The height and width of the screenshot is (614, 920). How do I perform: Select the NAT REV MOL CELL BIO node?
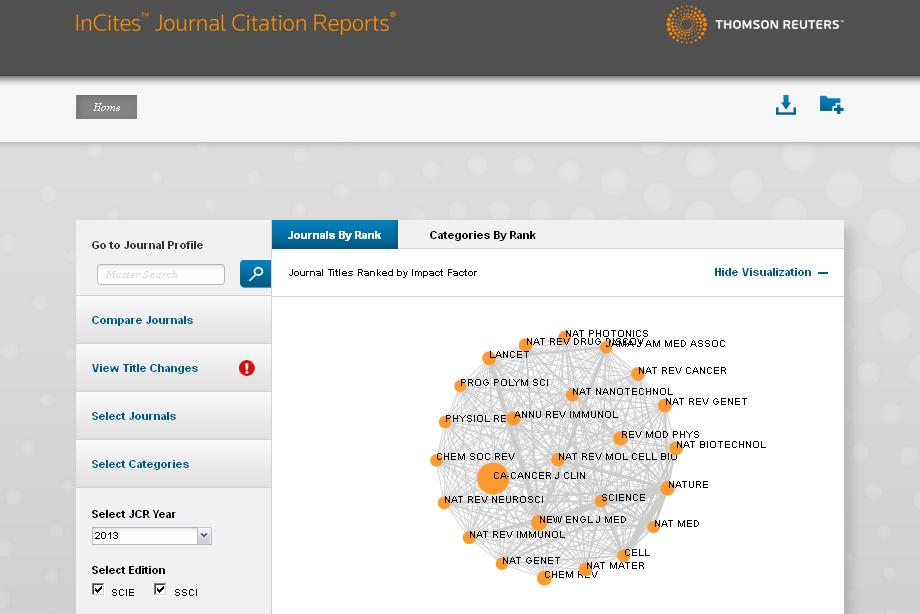point(557,460)
